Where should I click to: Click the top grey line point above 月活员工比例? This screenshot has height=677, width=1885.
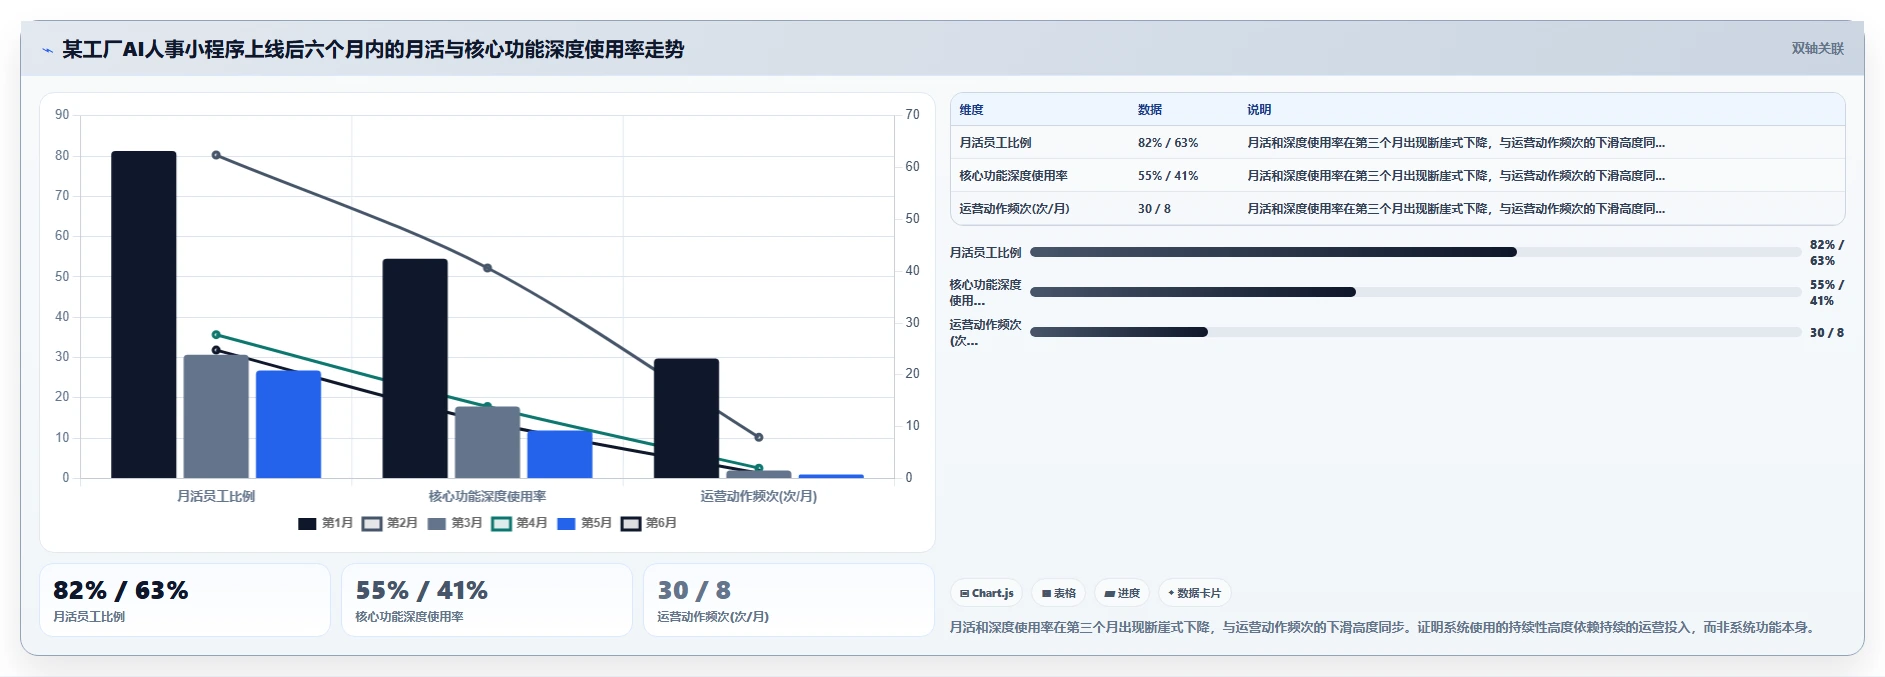[x=216, y=155]
